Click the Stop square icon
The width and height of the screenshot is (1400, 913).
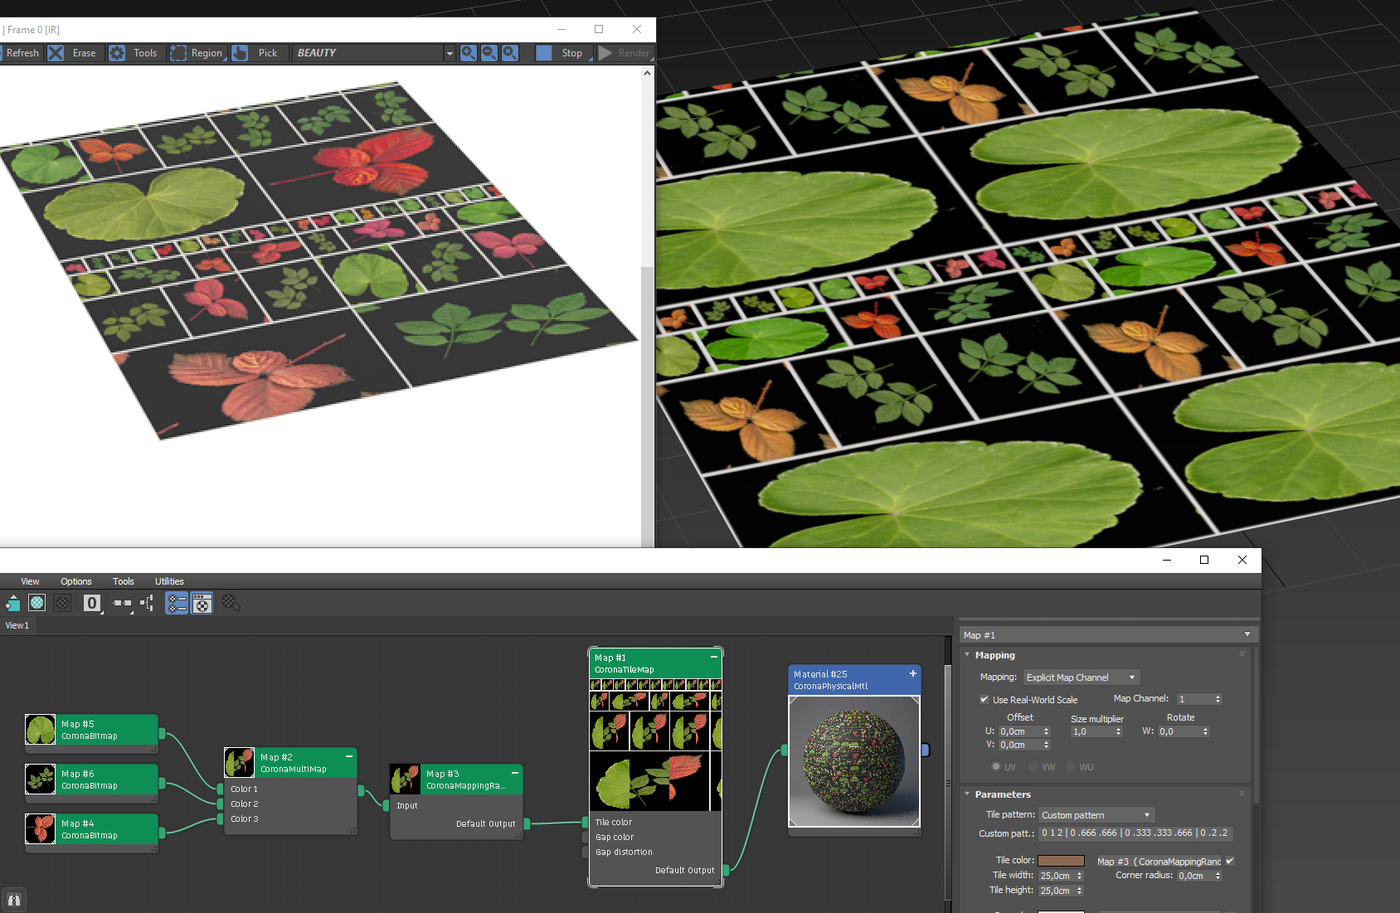tap(544, 53)
